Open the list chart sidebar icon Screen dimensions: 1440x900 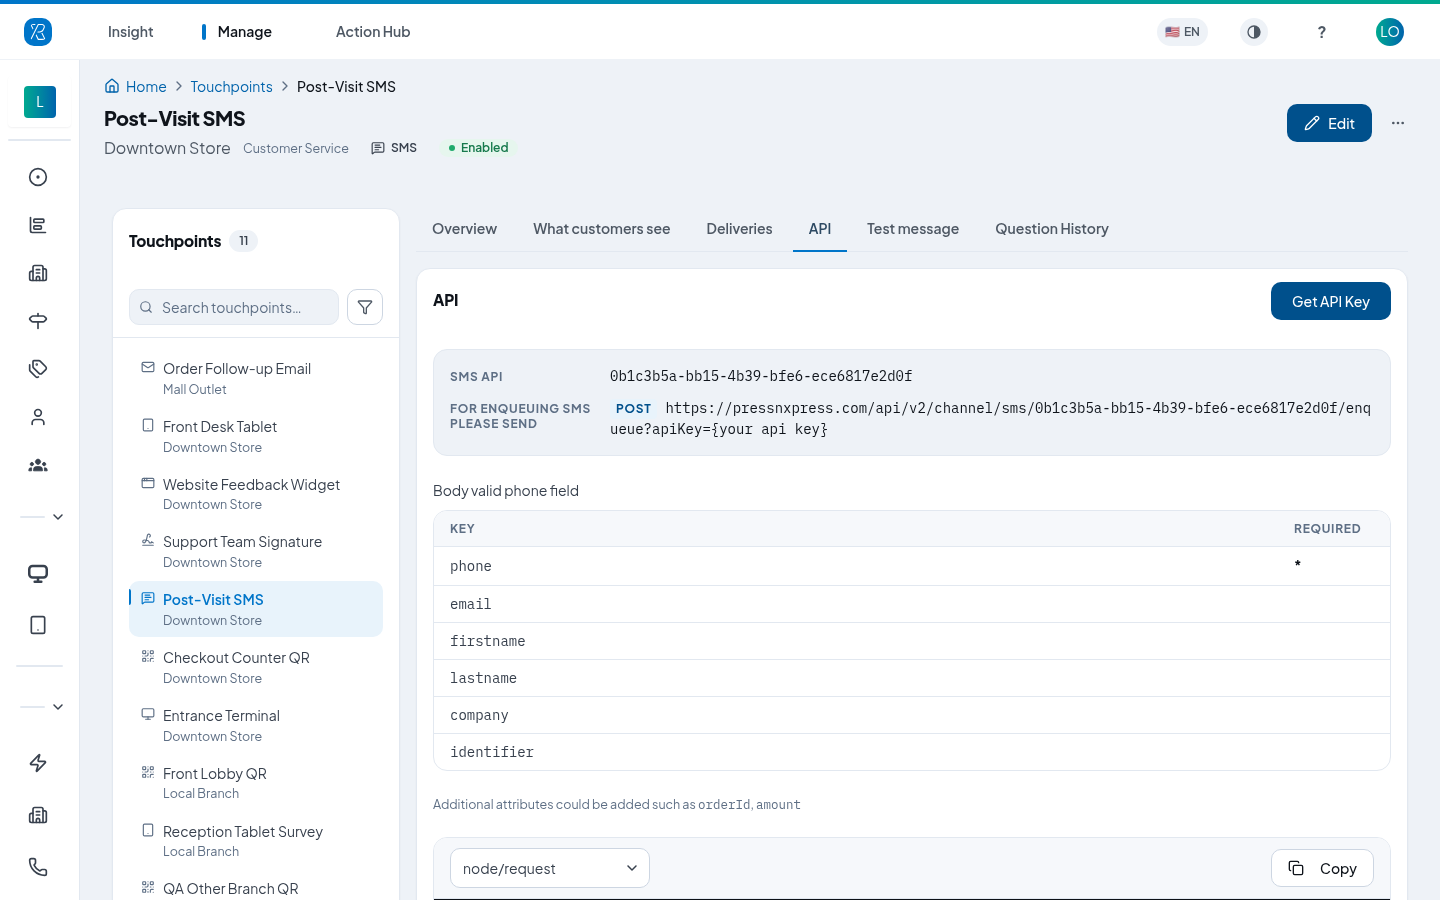point(38,225)
